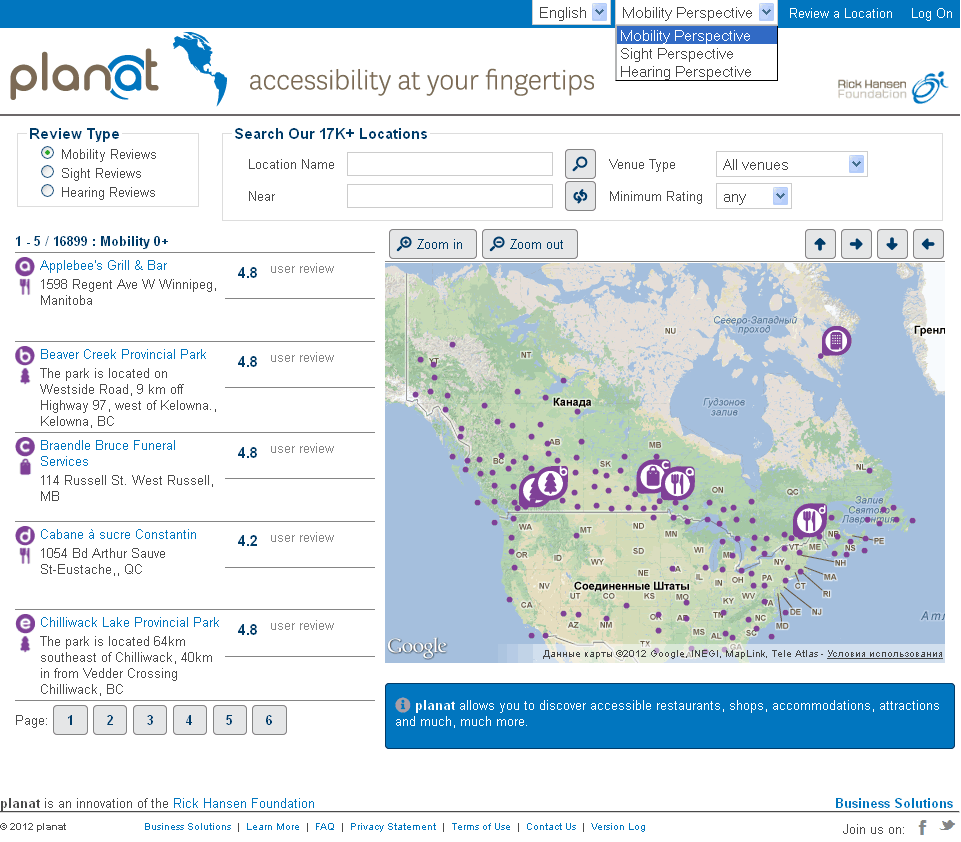Click the Twitter bird icon in footer

pyautogui.click(x=948, y=825)
